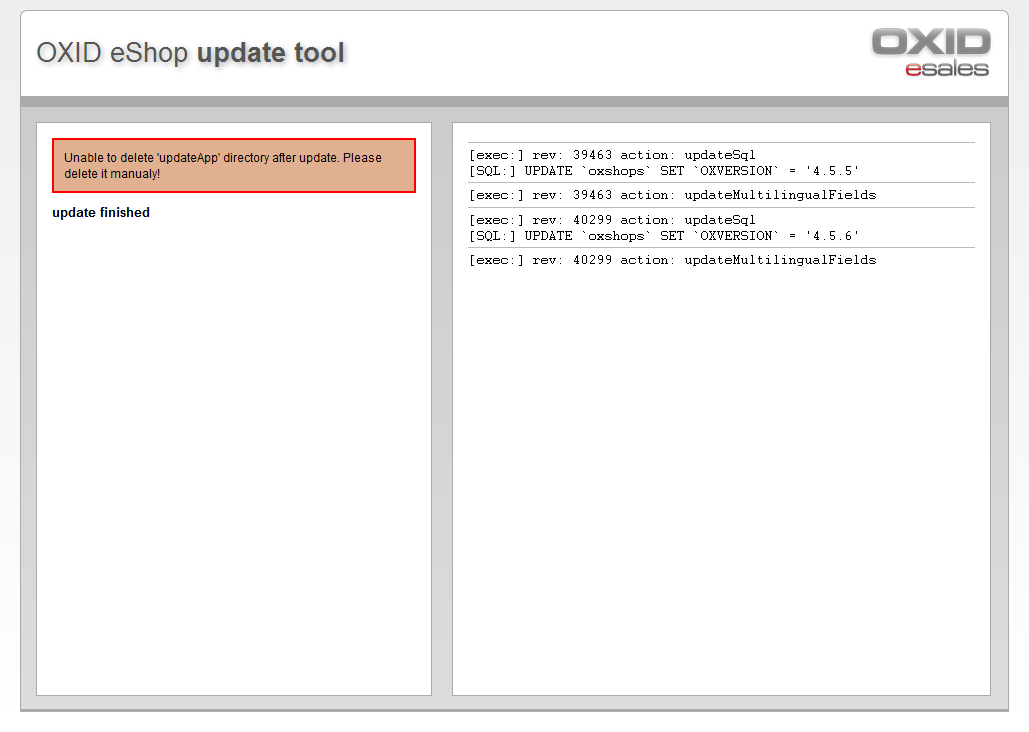1029x732 pixels.
Task: Select the SQL line setting OXVERSION to '4.5.5'
Action: click(x=663, y=171)
